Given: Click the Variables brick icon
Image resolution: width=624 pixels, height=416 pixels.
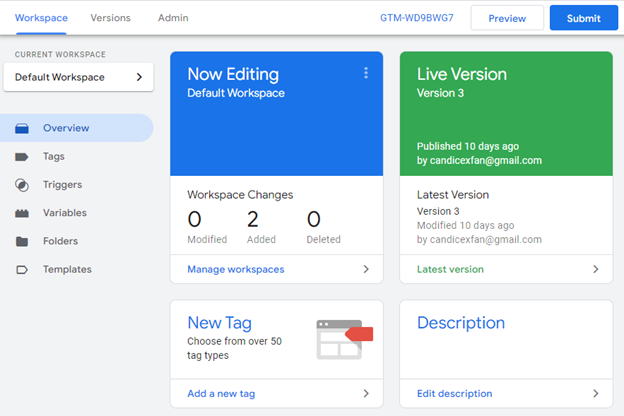Looking at the screenshot, I should pos(22,213).
